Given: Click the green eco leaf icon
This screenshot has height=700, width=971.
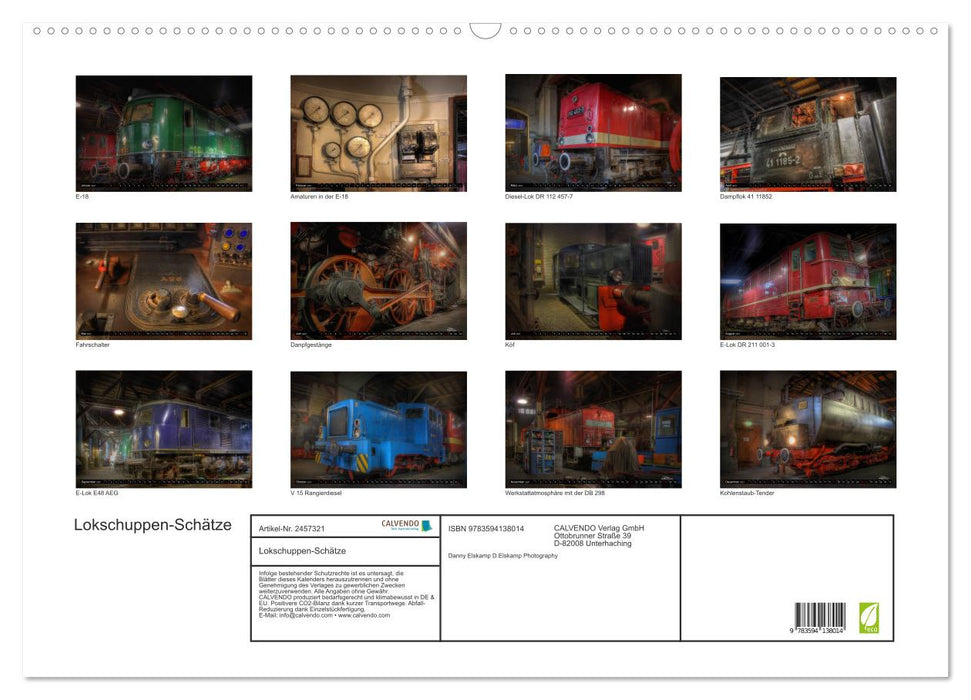Looking at the screenshot, I should [869, 618].
